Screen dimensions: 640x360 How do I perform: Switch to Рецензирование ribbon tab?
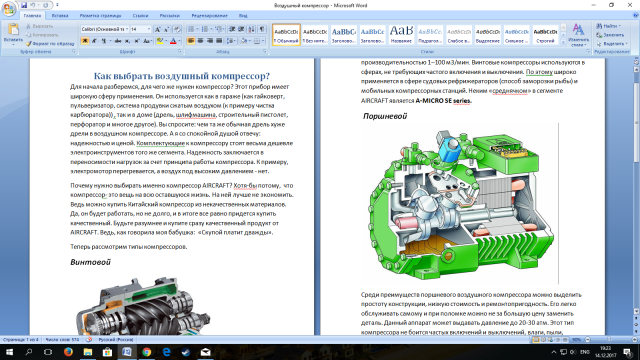click(209, 16)
